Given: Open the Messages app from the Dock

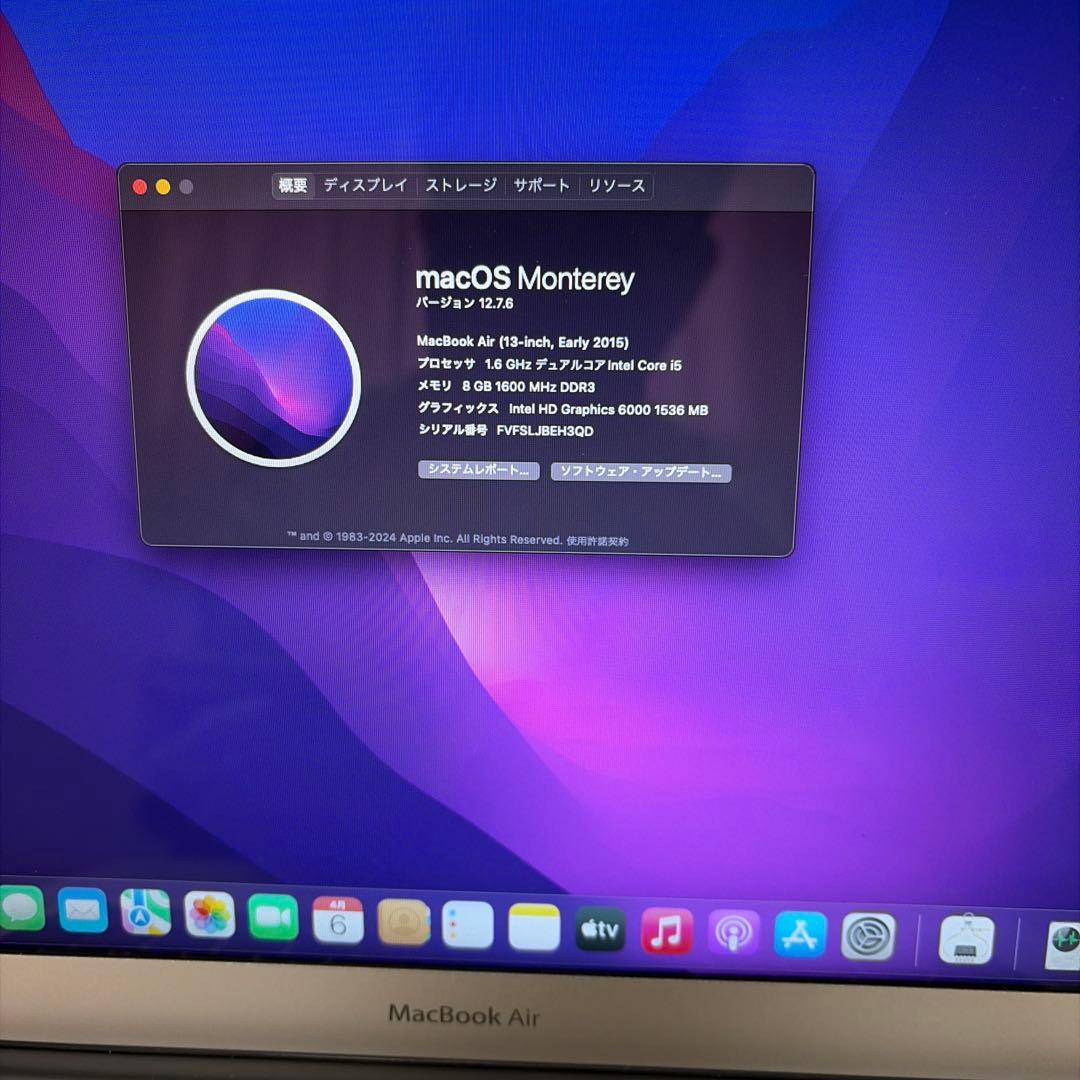Looking at the screenshot, I should tap(20, 912).
